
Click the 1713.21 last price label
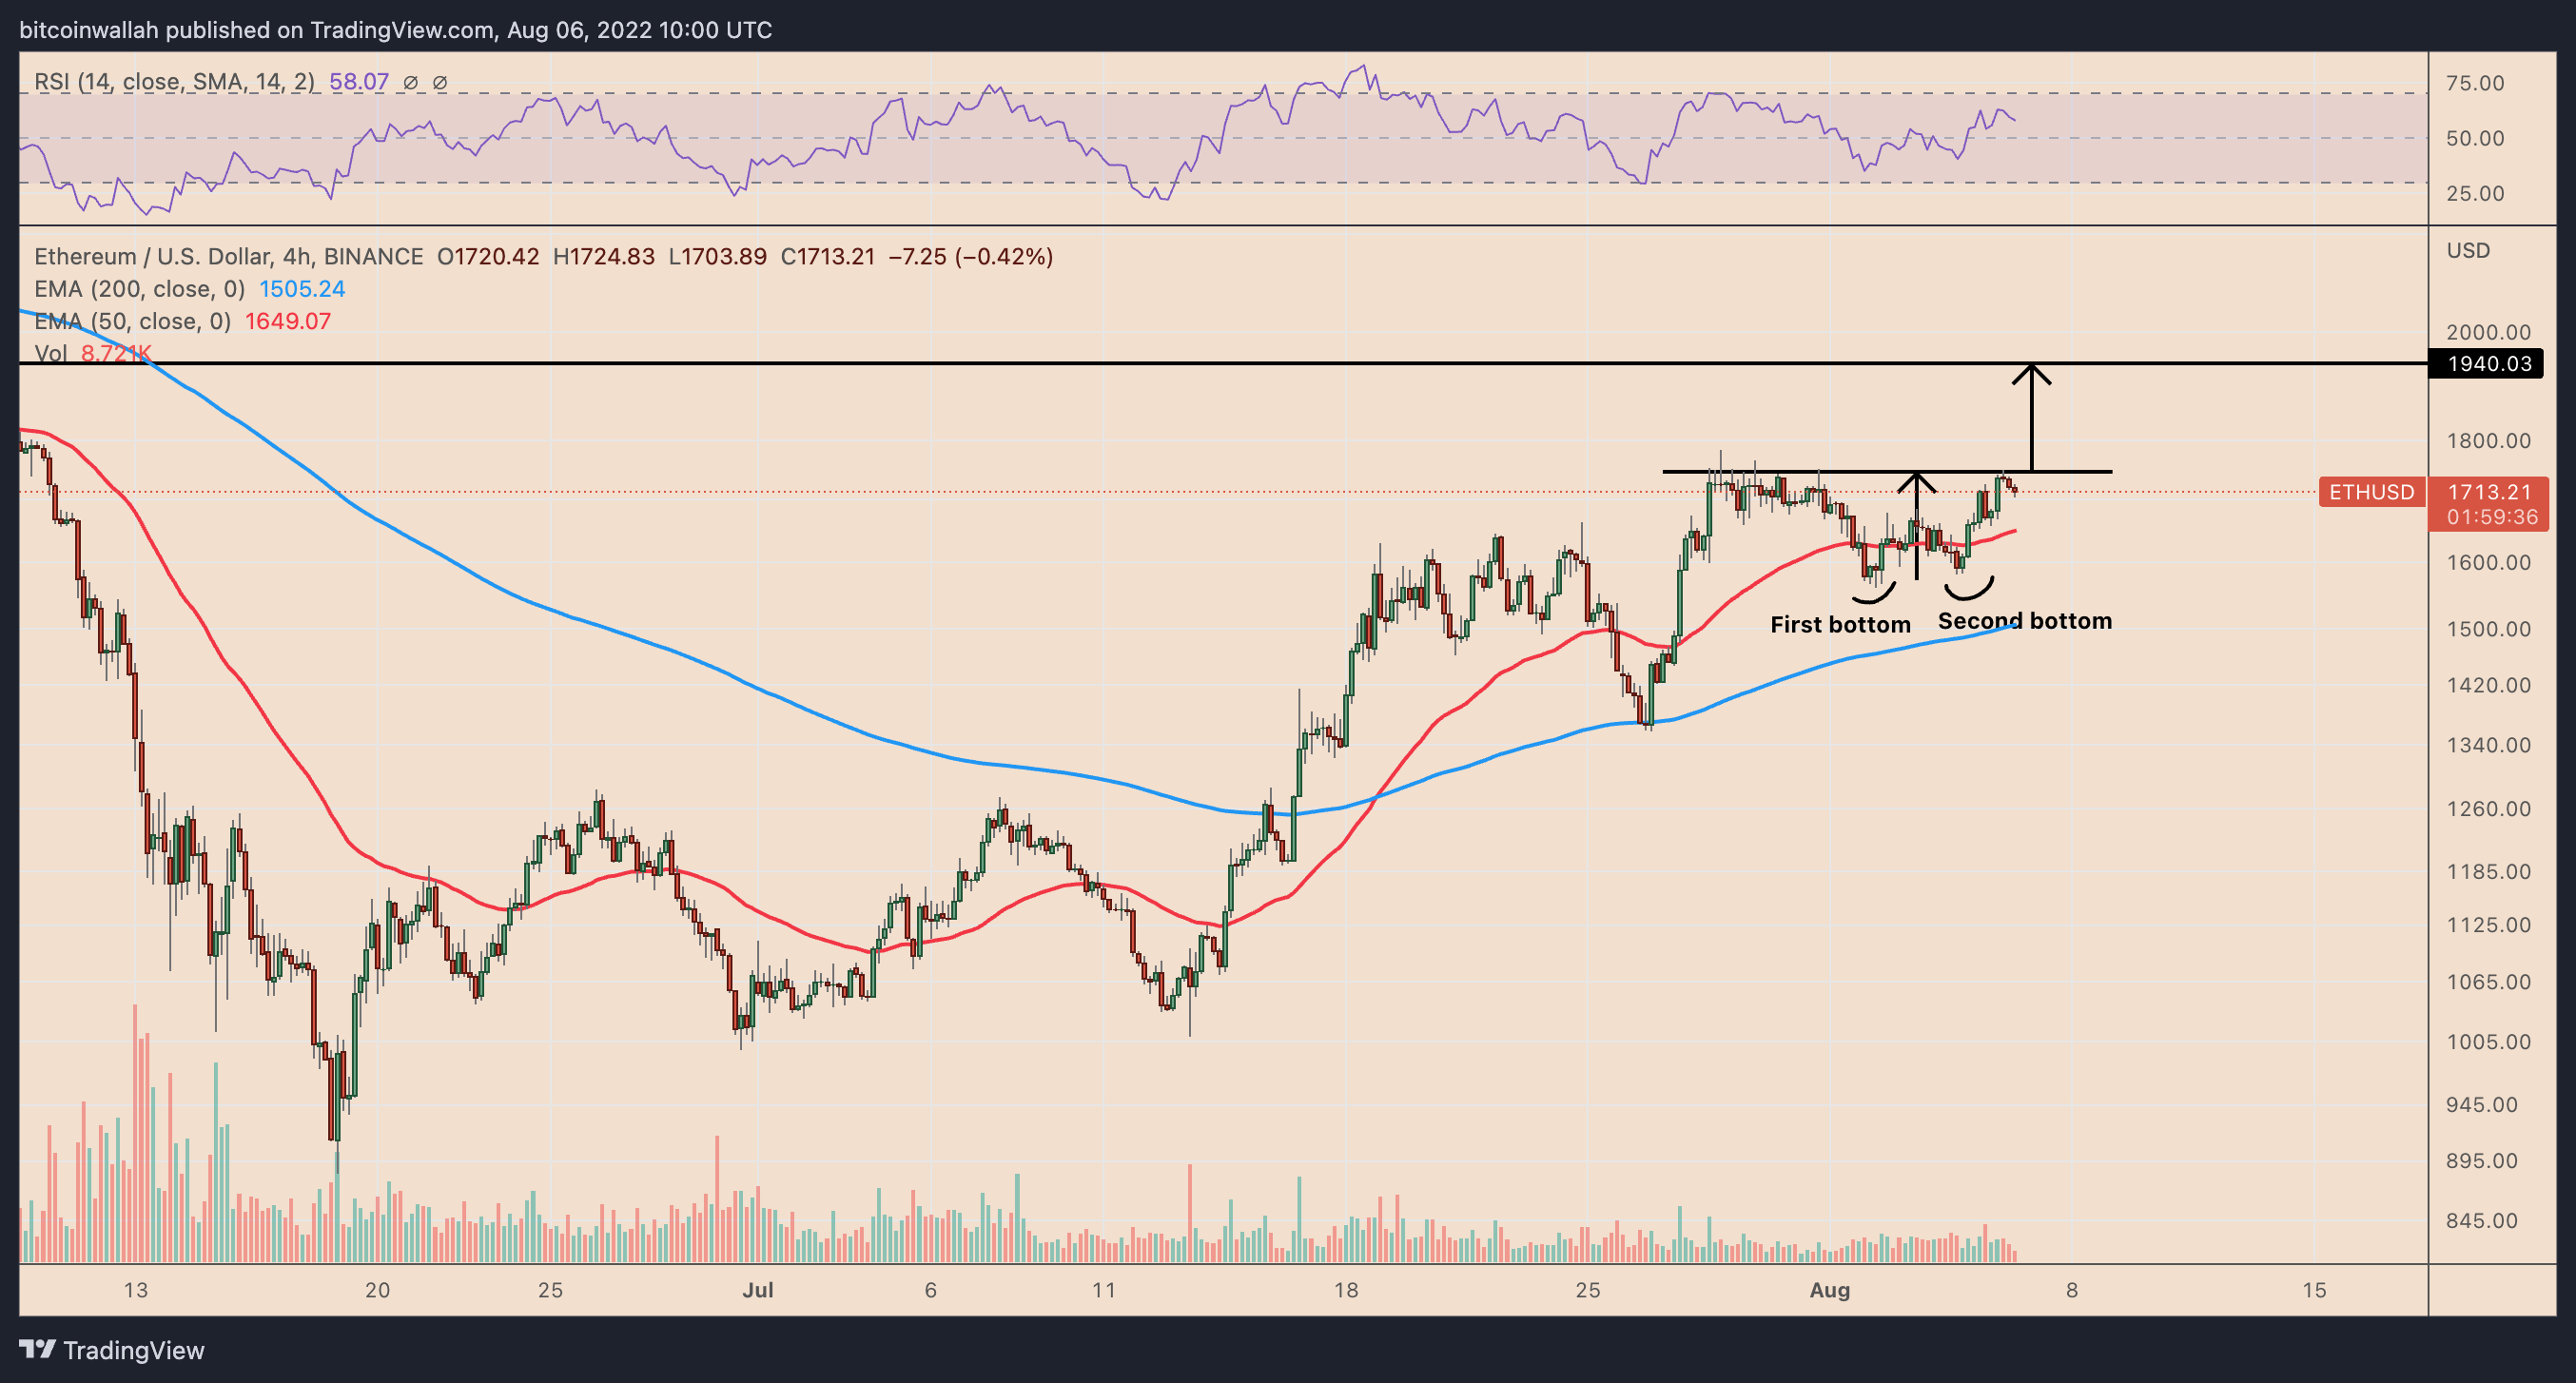tap(2489, 492)
